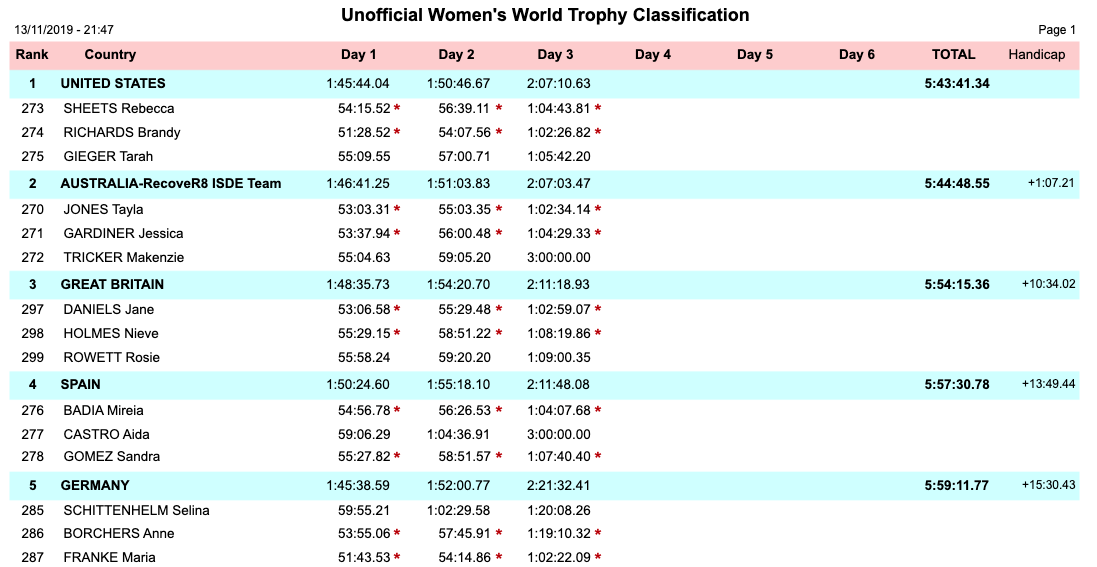Image resolution: width=1097 pixels, height=567 pixels.
Task: Click the red asterisk after DANIELS Jane's Day 3 time
Action: [x=598, y=310]
